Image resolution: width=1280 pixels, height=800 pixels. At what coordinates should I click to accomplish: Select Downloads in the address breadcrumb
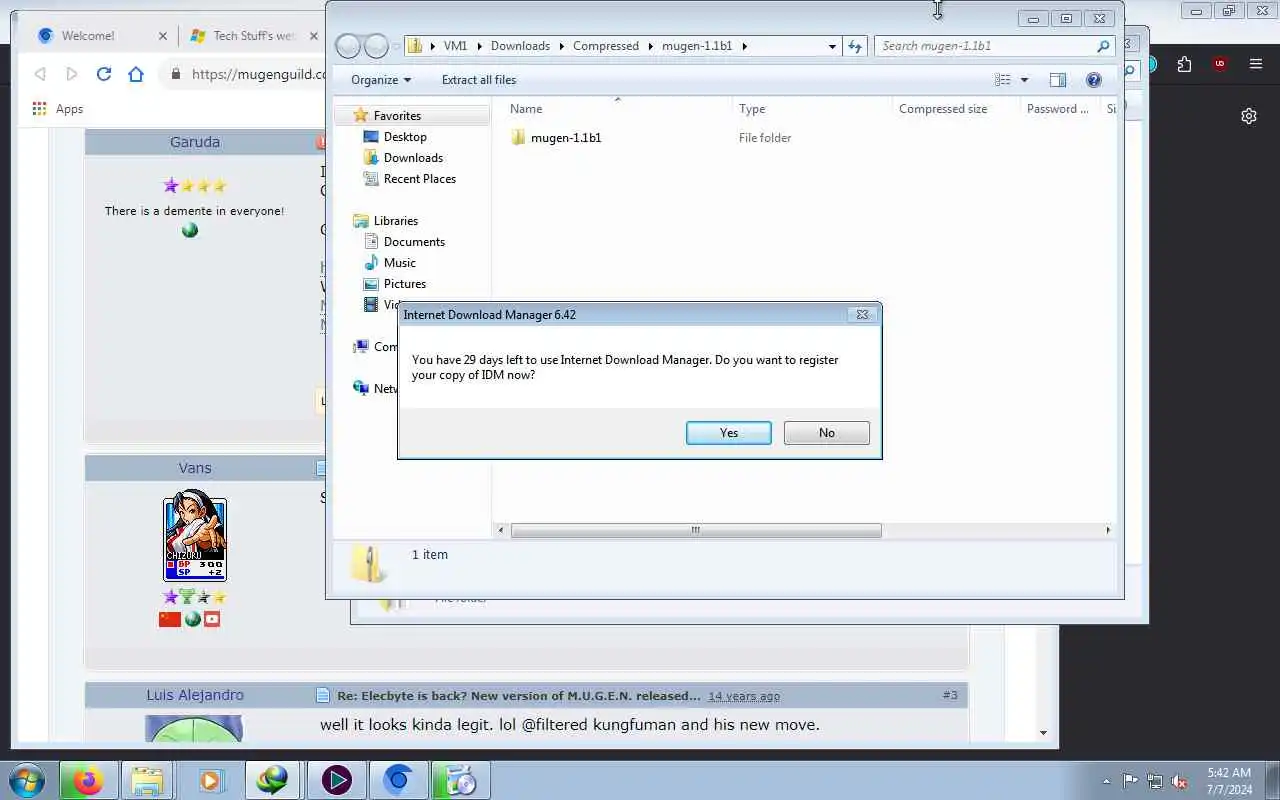coord(520,46)
